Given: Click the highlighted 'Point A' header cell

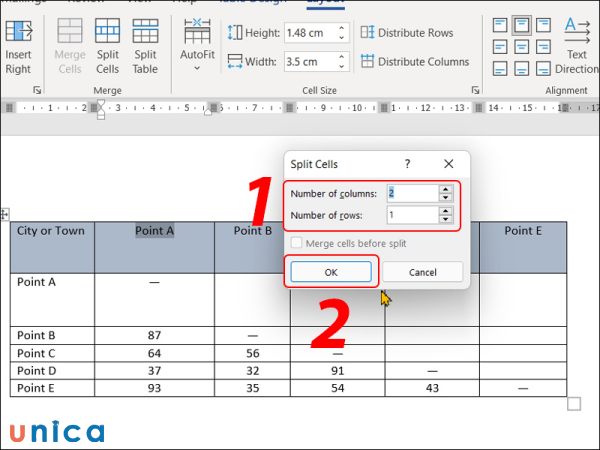Looking at the screenshot, I should [x=154, y=247].
